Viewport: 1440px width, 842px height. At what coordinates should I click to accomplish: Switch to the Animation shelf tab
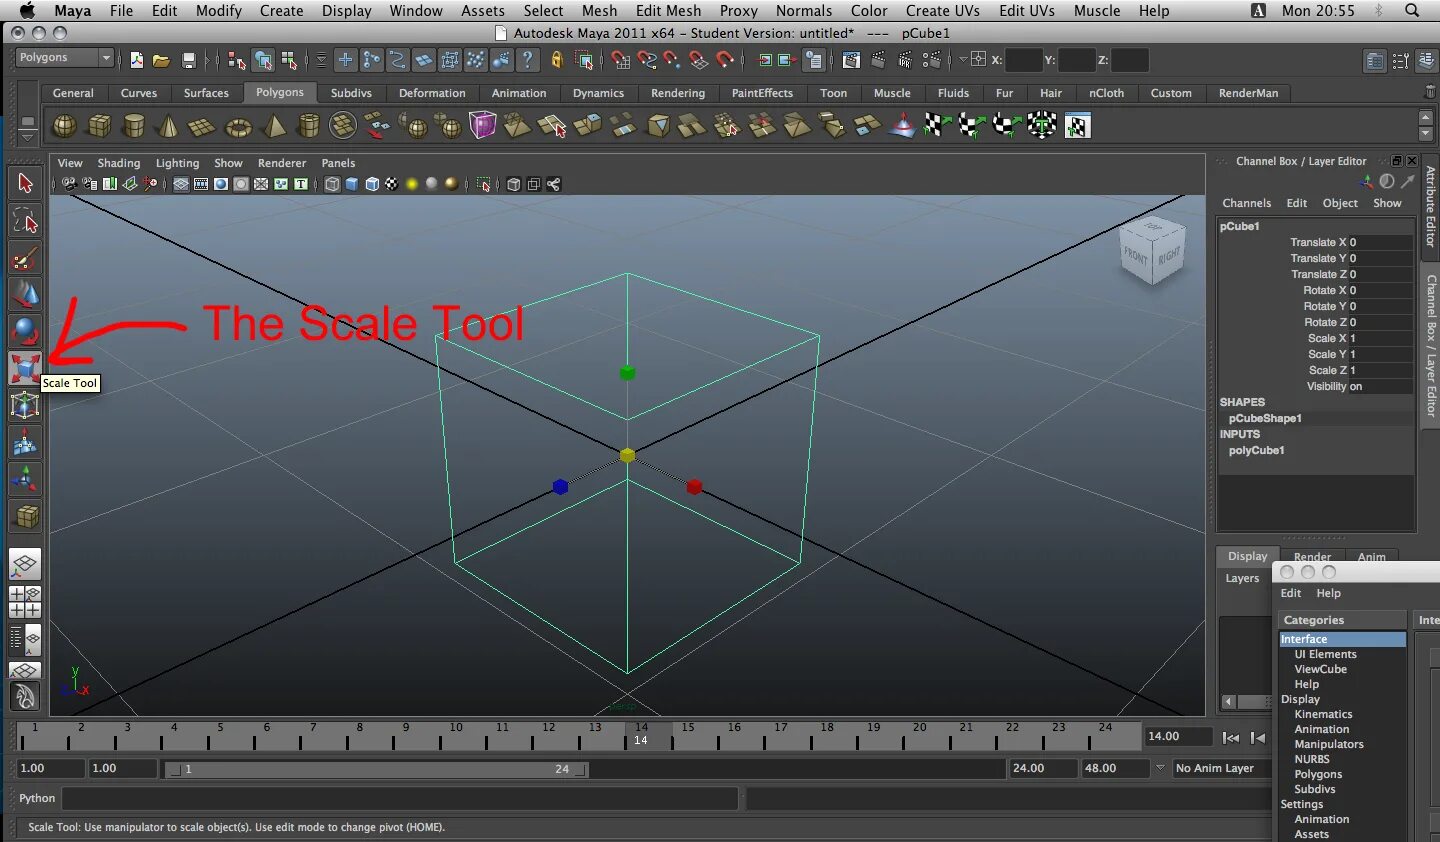[519, 93]
